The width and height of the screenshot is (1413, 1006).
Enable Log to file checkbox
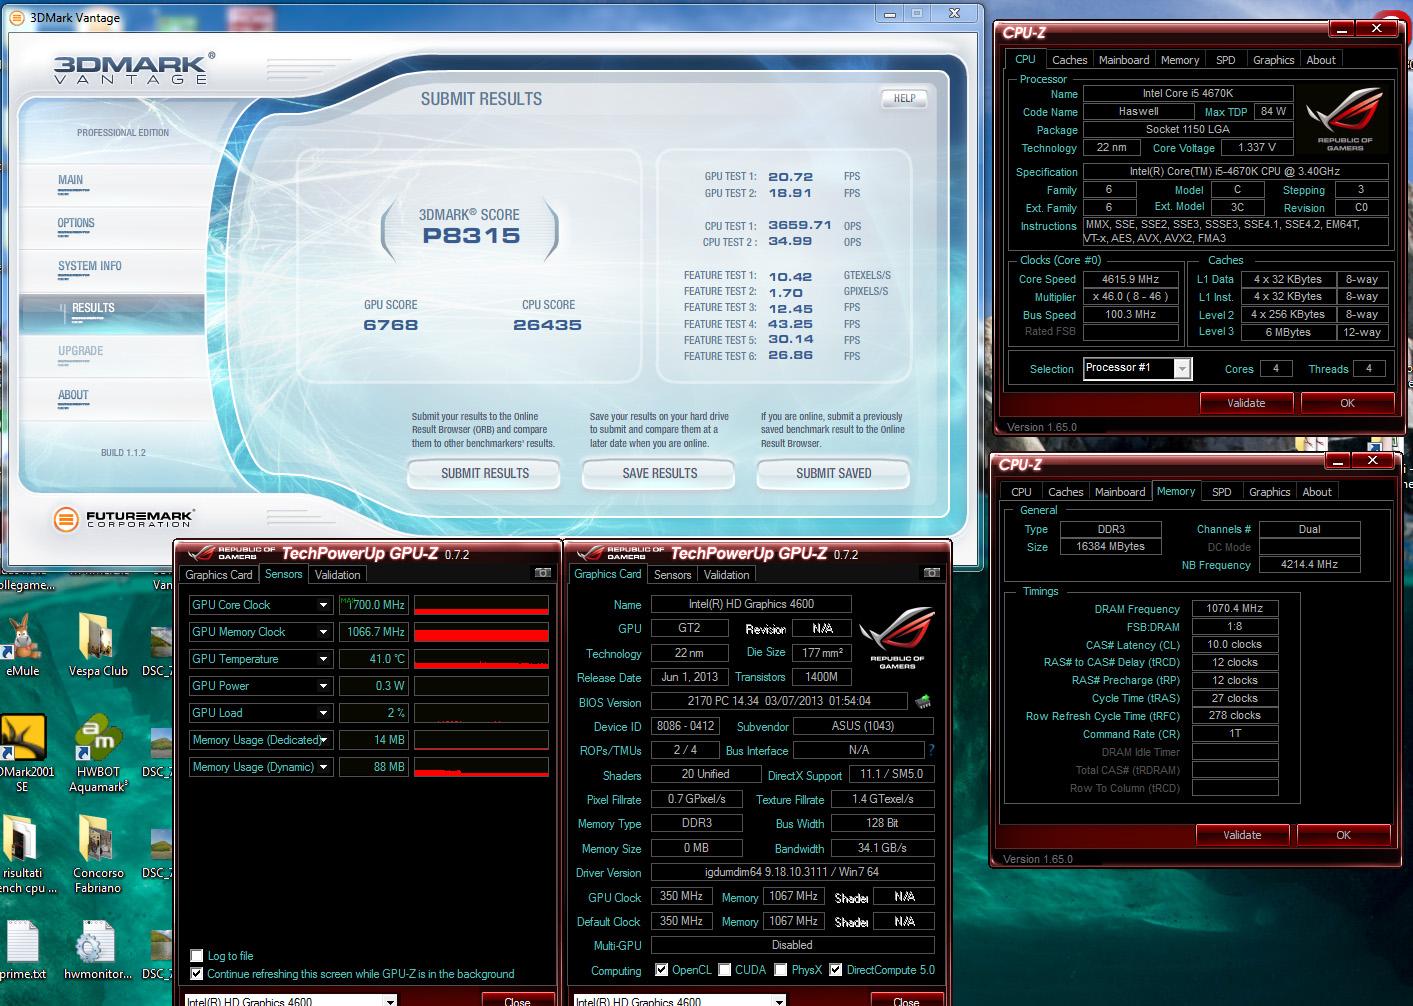click(197, 956)
